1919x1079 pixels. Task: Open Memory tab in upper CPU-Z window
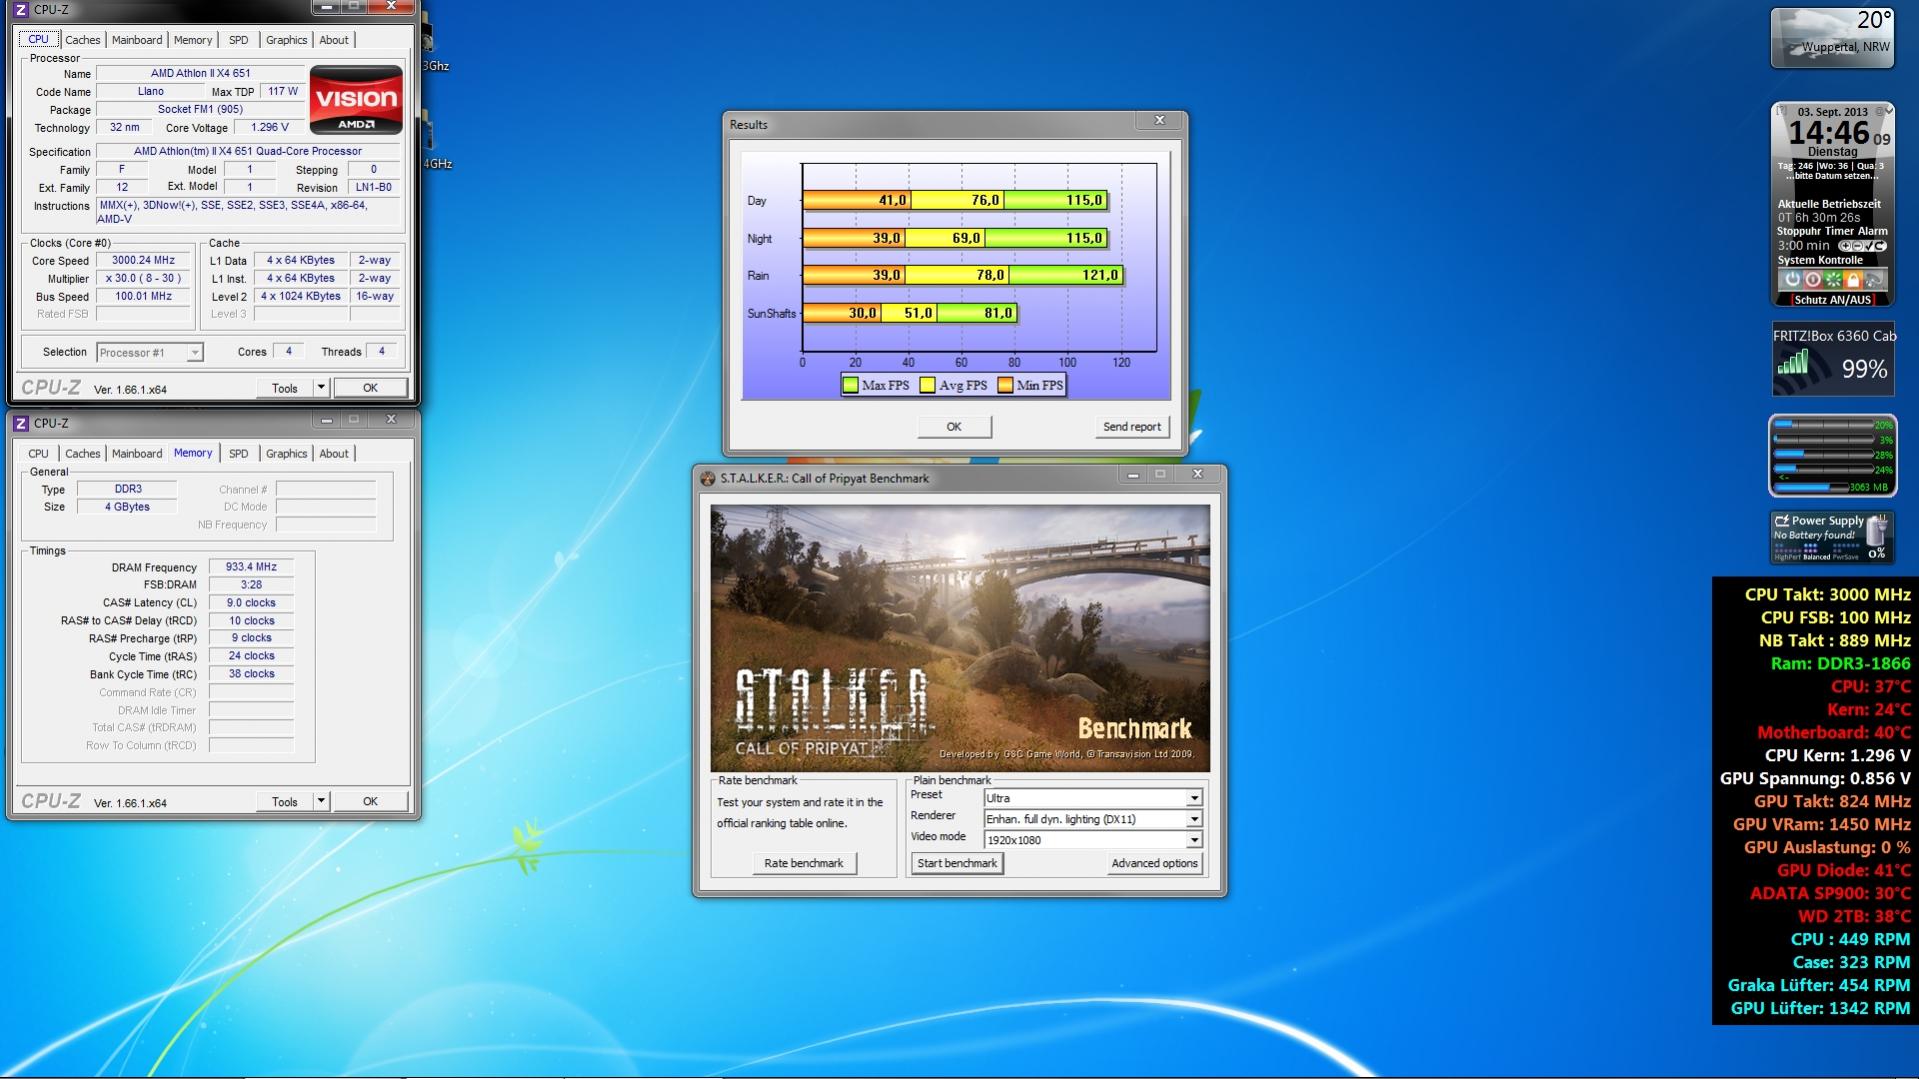(193, 40)
